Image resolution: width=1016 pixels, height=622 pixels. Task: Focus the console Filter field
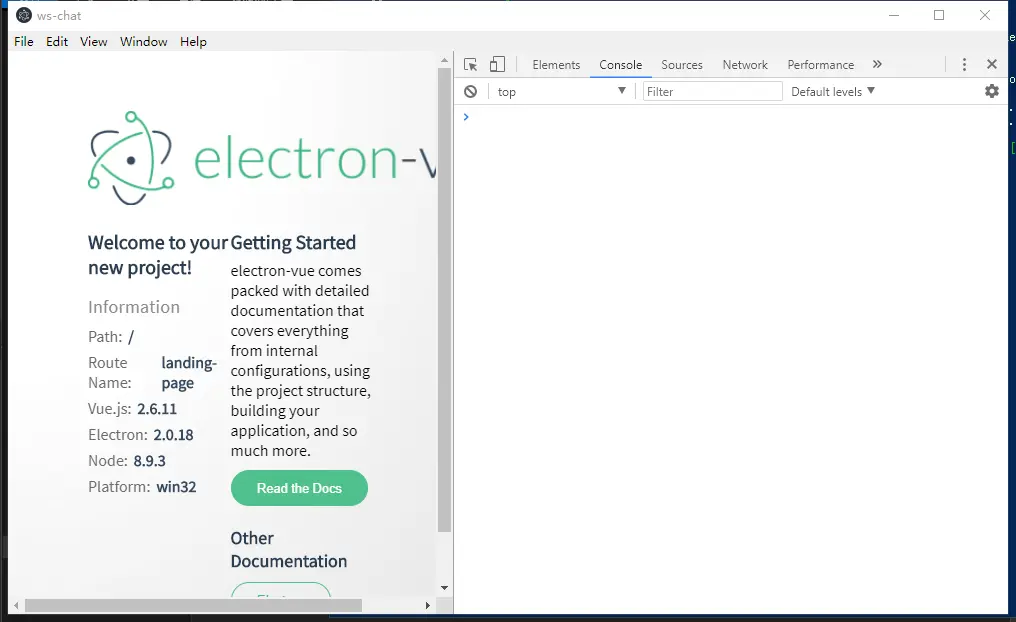click(x=712, y=91)
